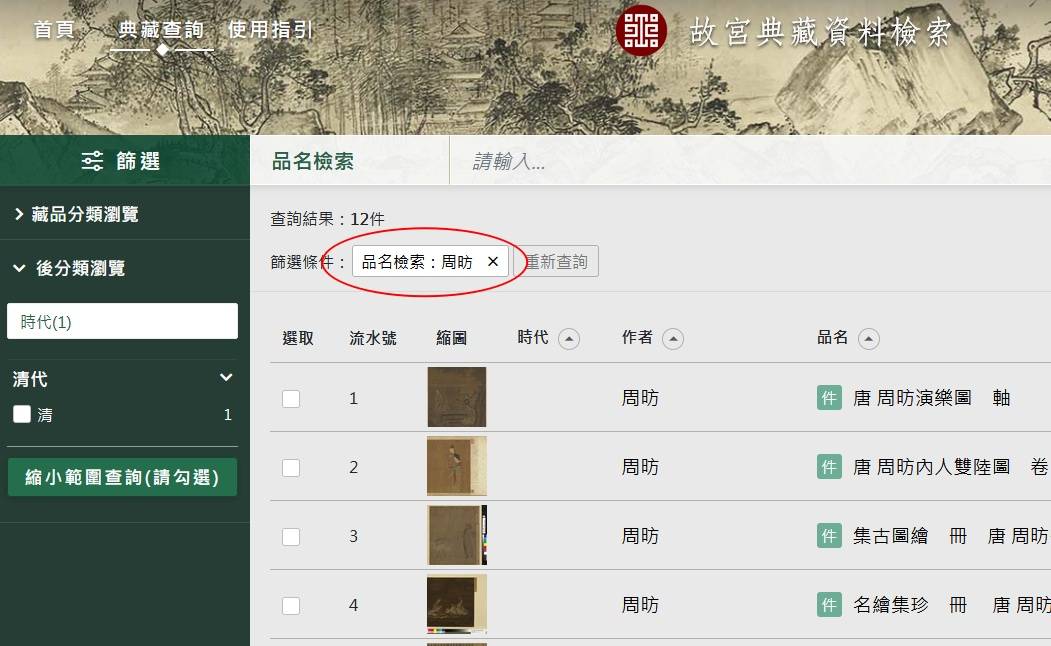Click 縮小範圍查詢 button
Image resolution: width=1051 pixels, height=646 pixels.
(x=122, y=477)
